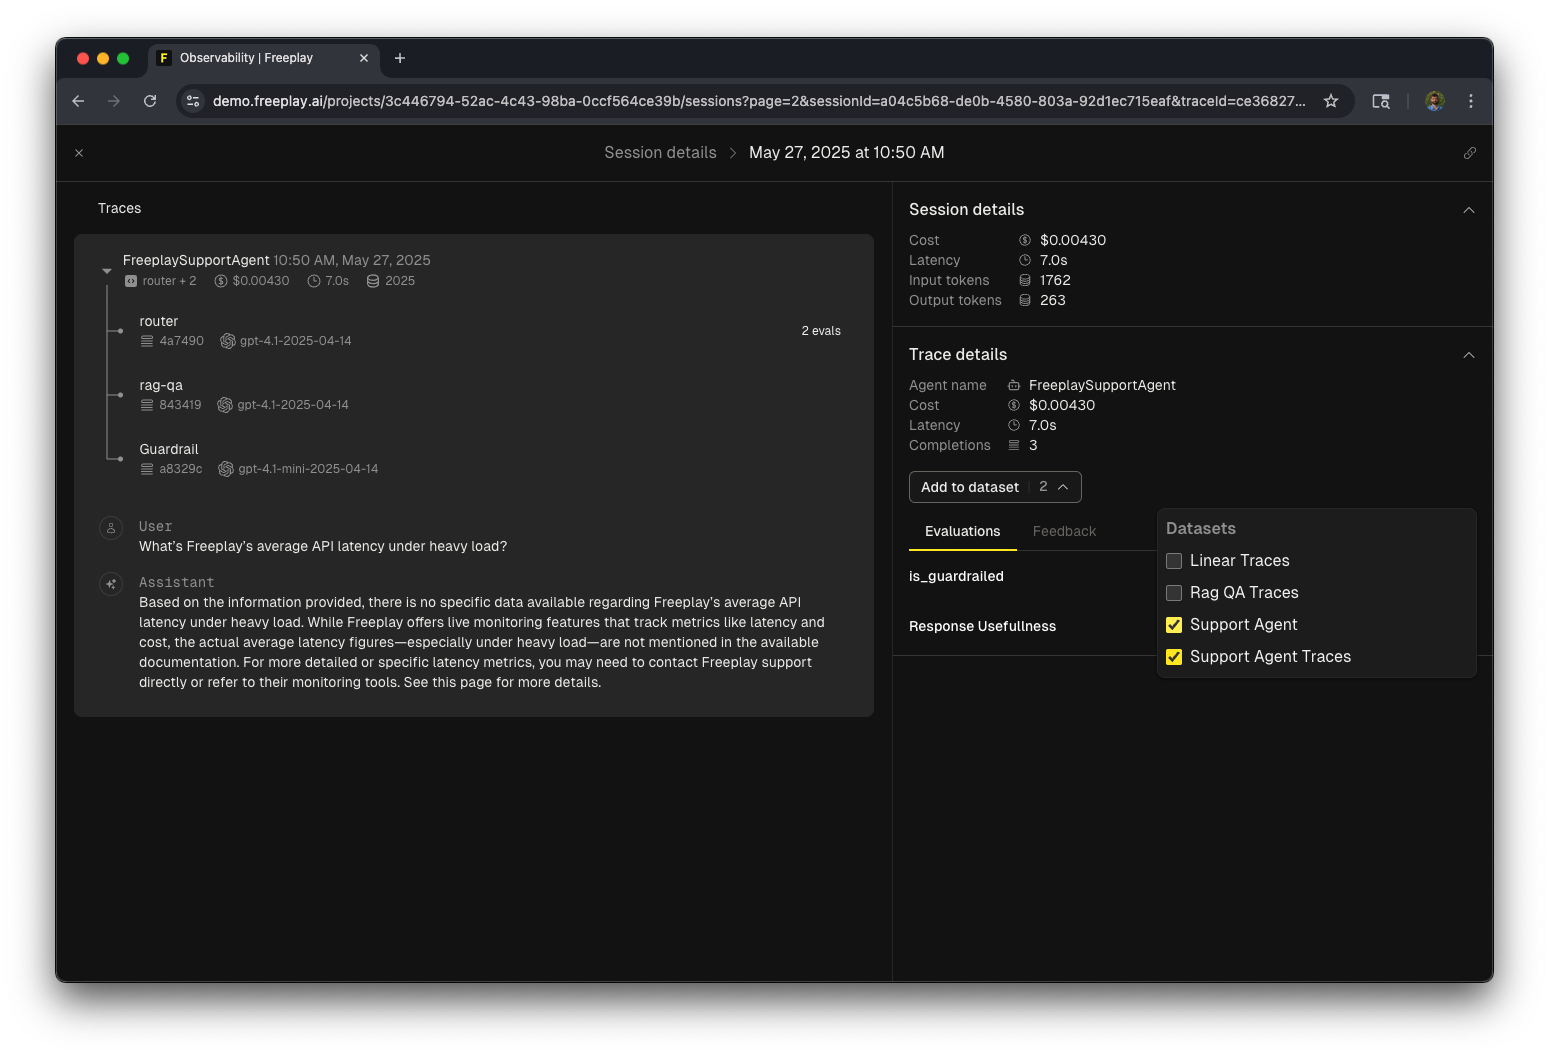
Task: Bookmark this page with the star
Action: (1331, 101)
